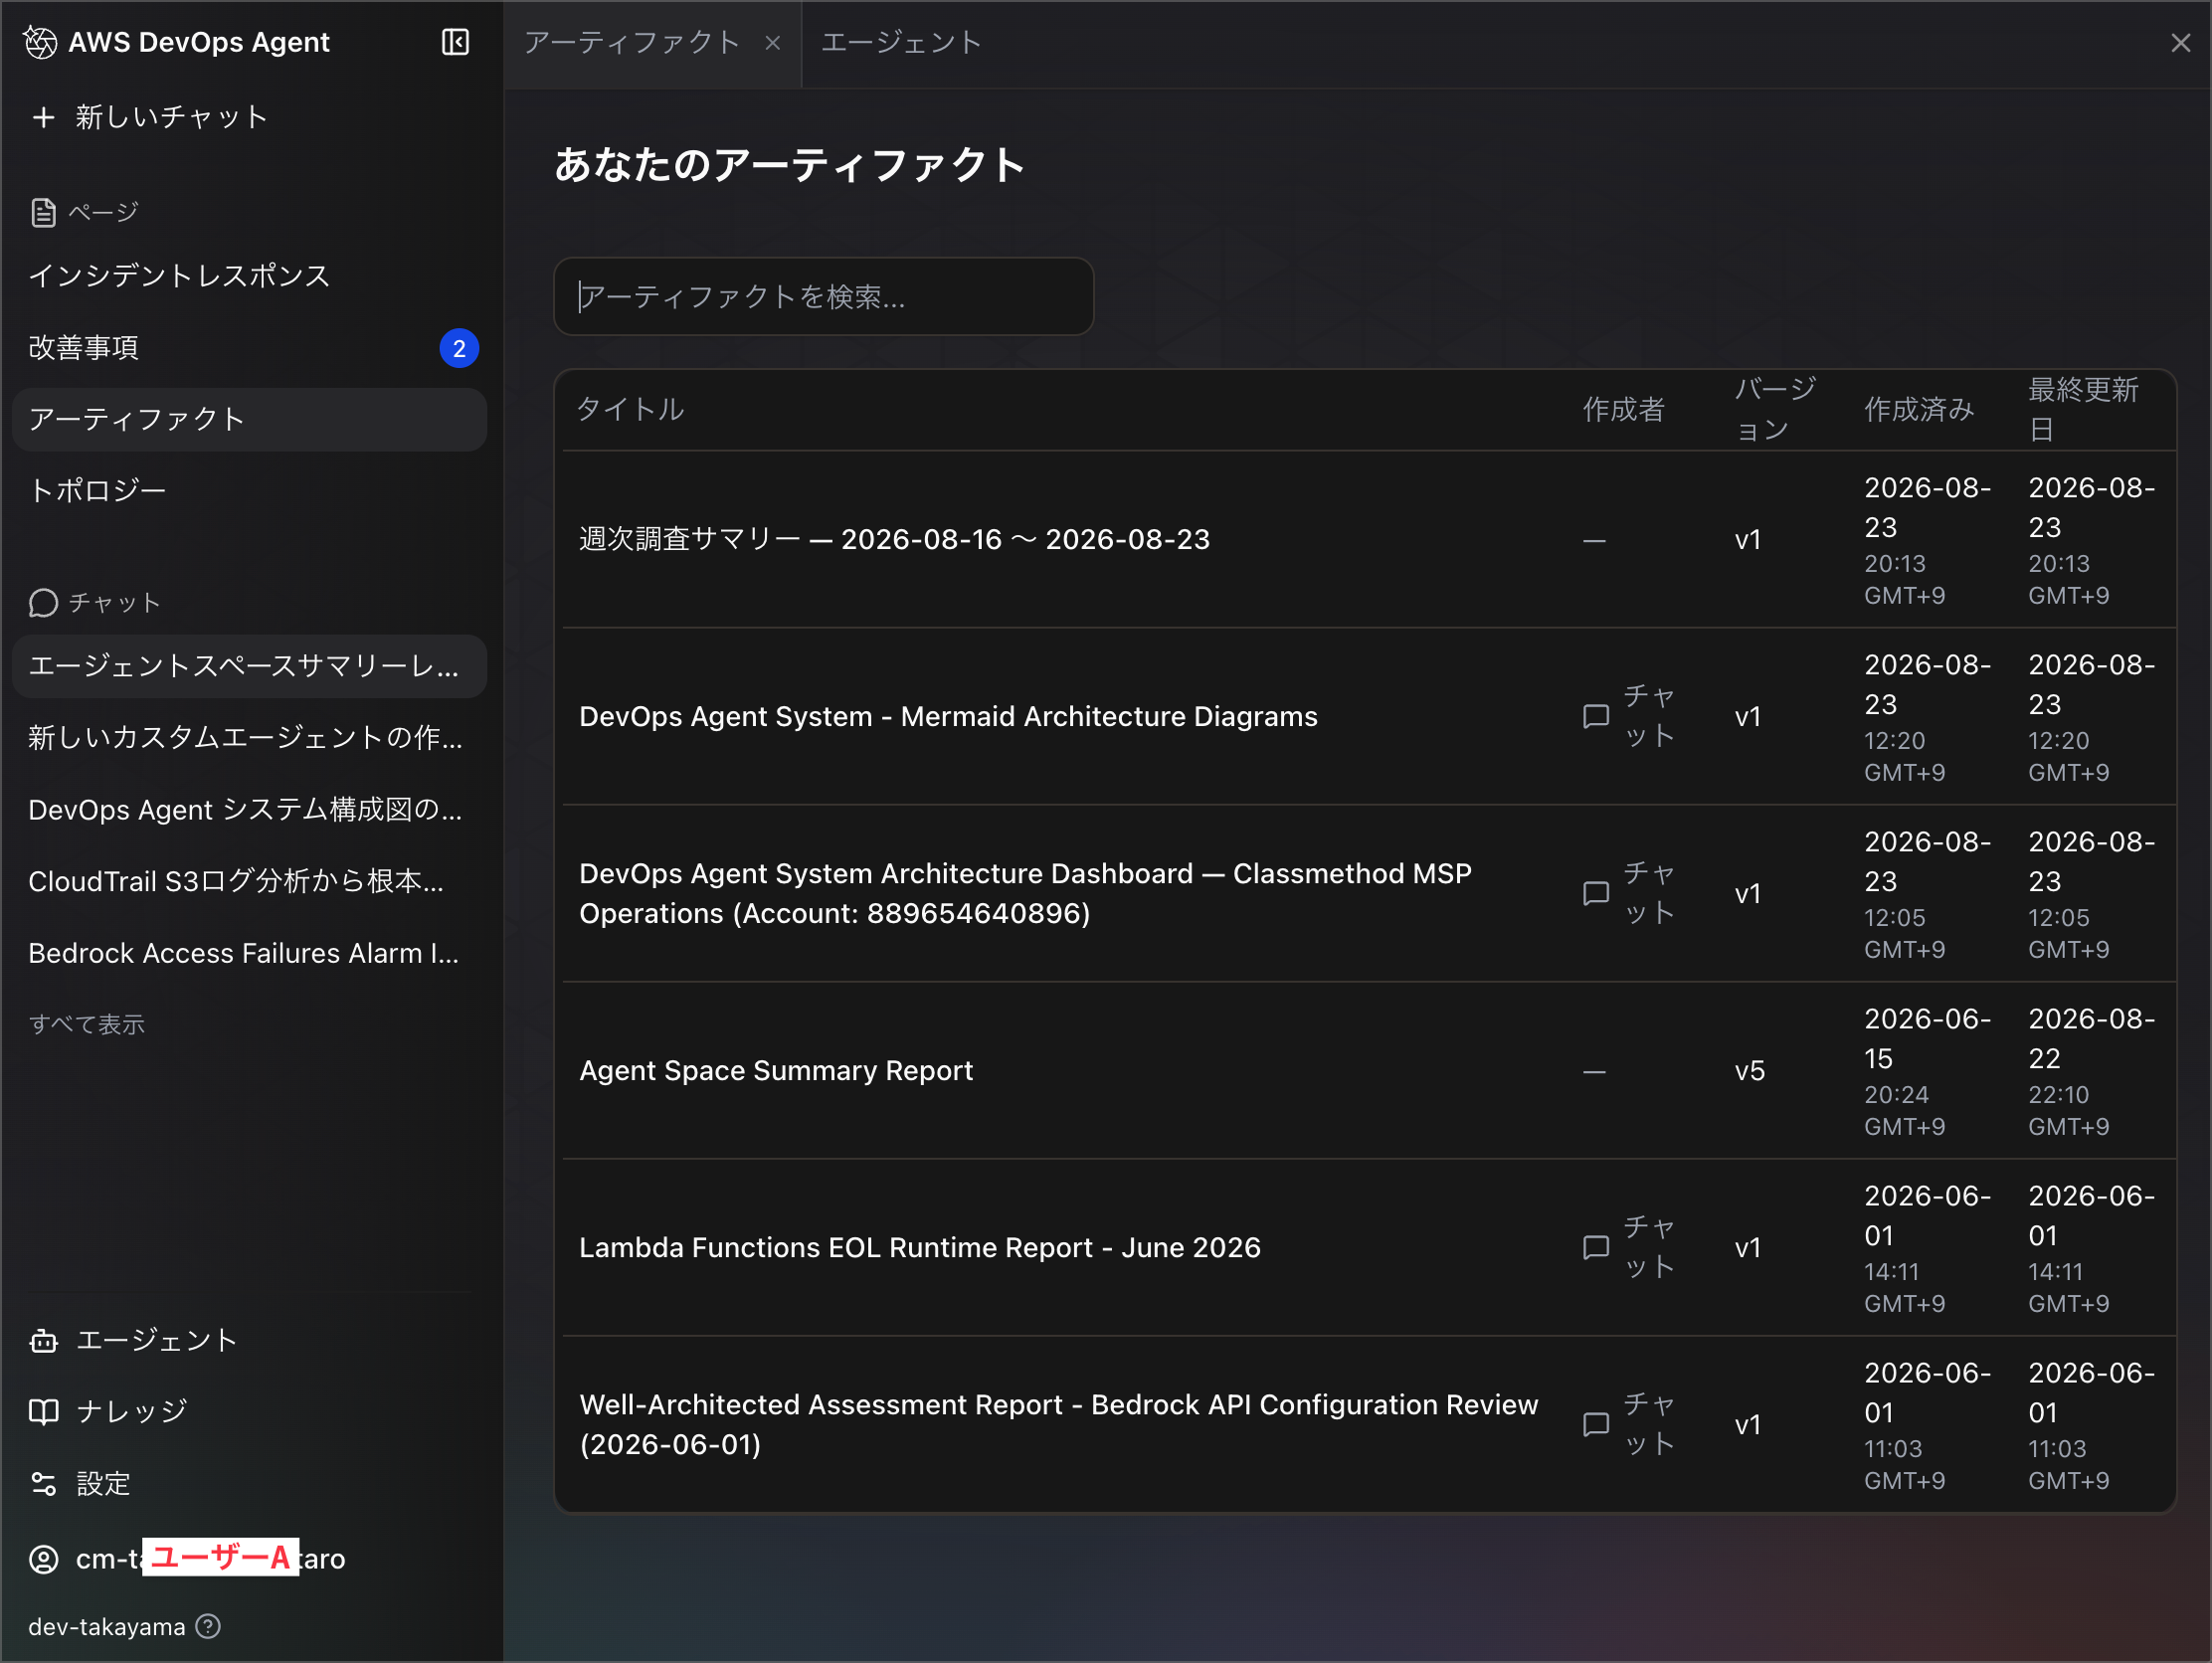Click the あなたのアーティファクト heading

coord(790,165)
